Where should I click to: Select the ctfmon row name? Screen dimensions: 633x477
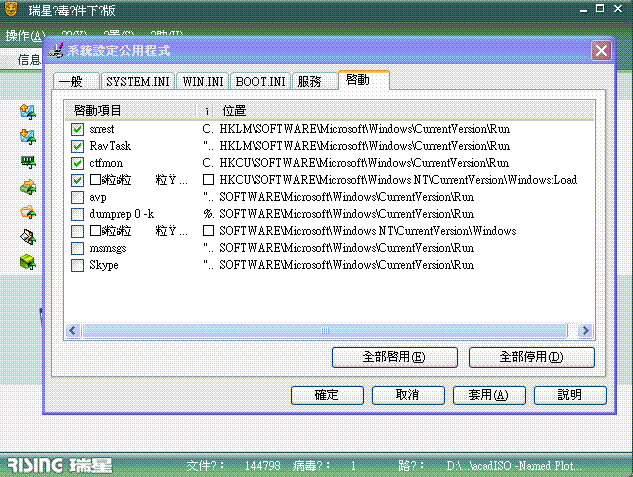tap(106, 163)
